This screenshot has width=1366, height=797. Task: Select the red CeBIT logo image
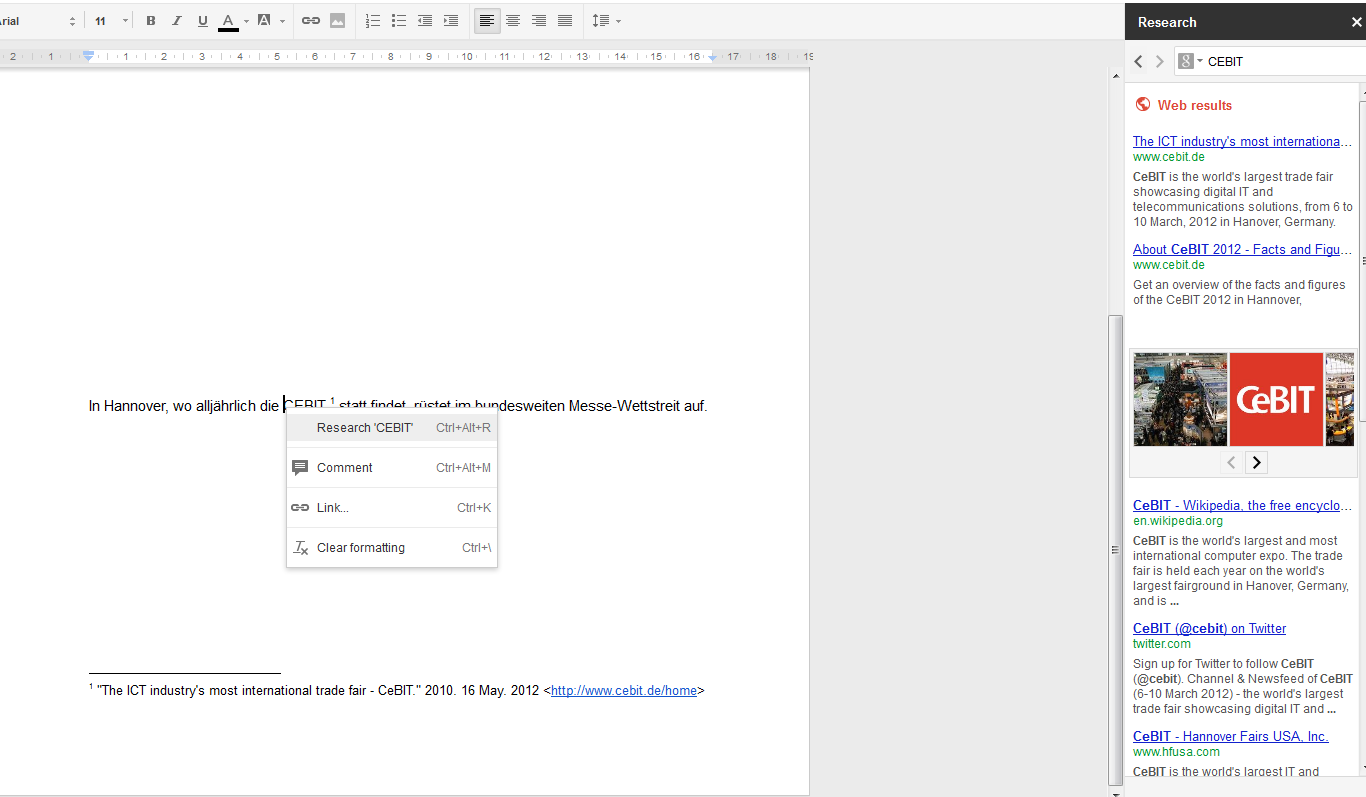coord(1276,399)
